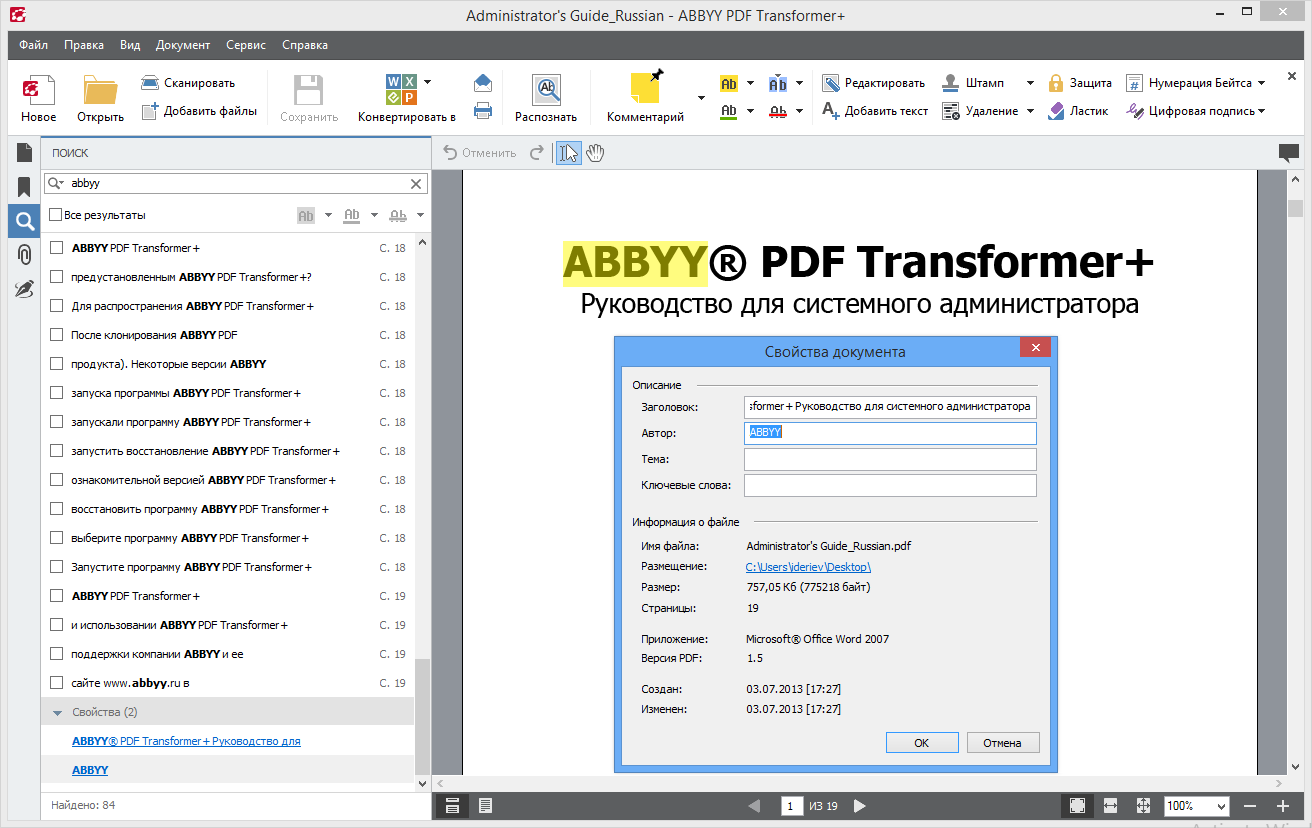Open the Защита protection tool
This screenshot has height=828, width=1312.
click(1080, 83)
